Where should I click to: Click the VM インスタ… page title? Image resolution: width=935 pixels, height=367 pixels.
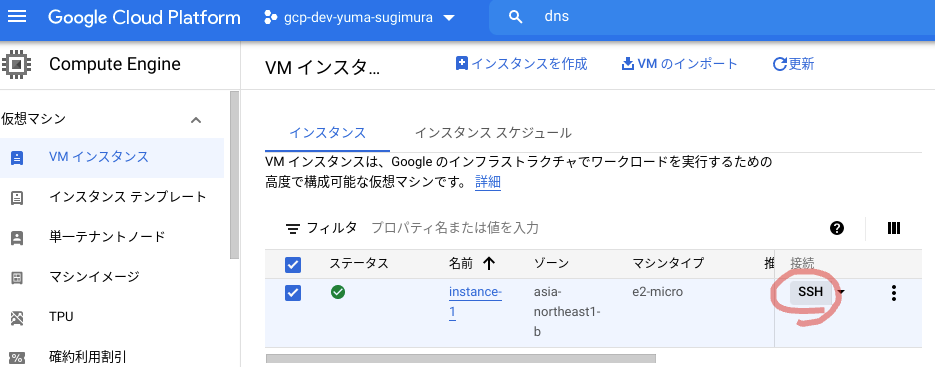pos(322,68)
